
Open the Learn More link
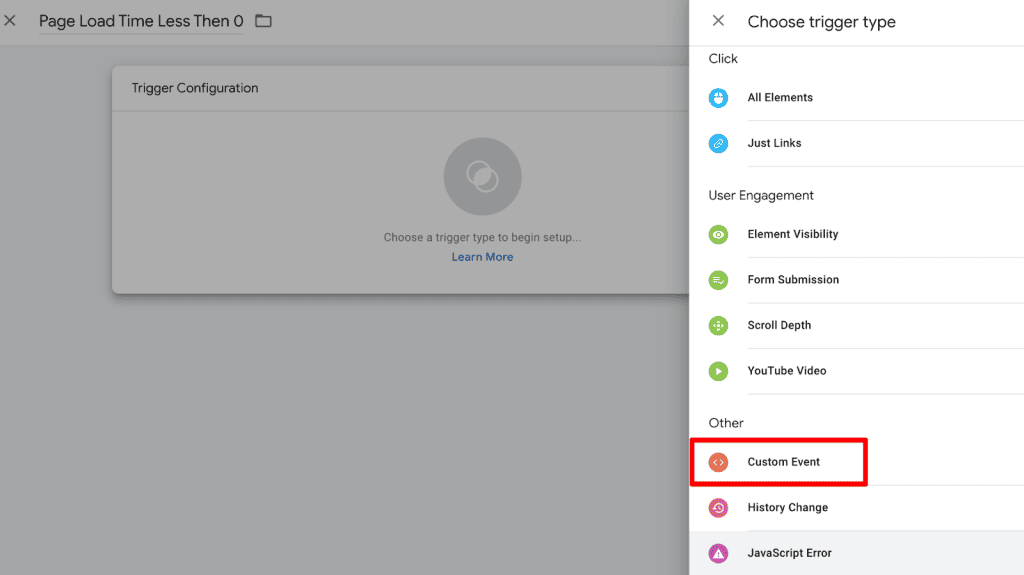click(x=482, y=257)
